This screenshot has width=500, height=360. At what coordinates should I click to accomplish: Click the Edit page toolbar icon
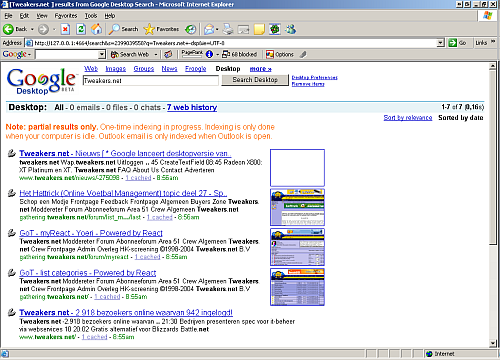click(x=243, y=29)
